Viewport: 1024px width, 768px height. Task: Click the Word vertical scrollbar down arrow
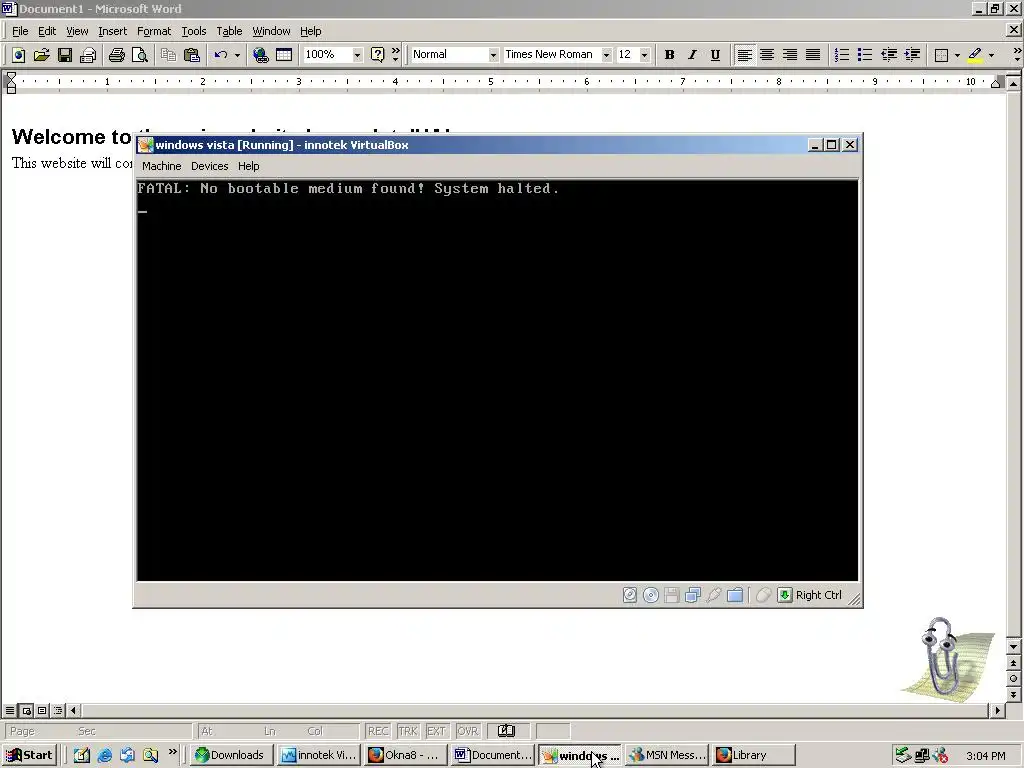[x=1014, y=647]
